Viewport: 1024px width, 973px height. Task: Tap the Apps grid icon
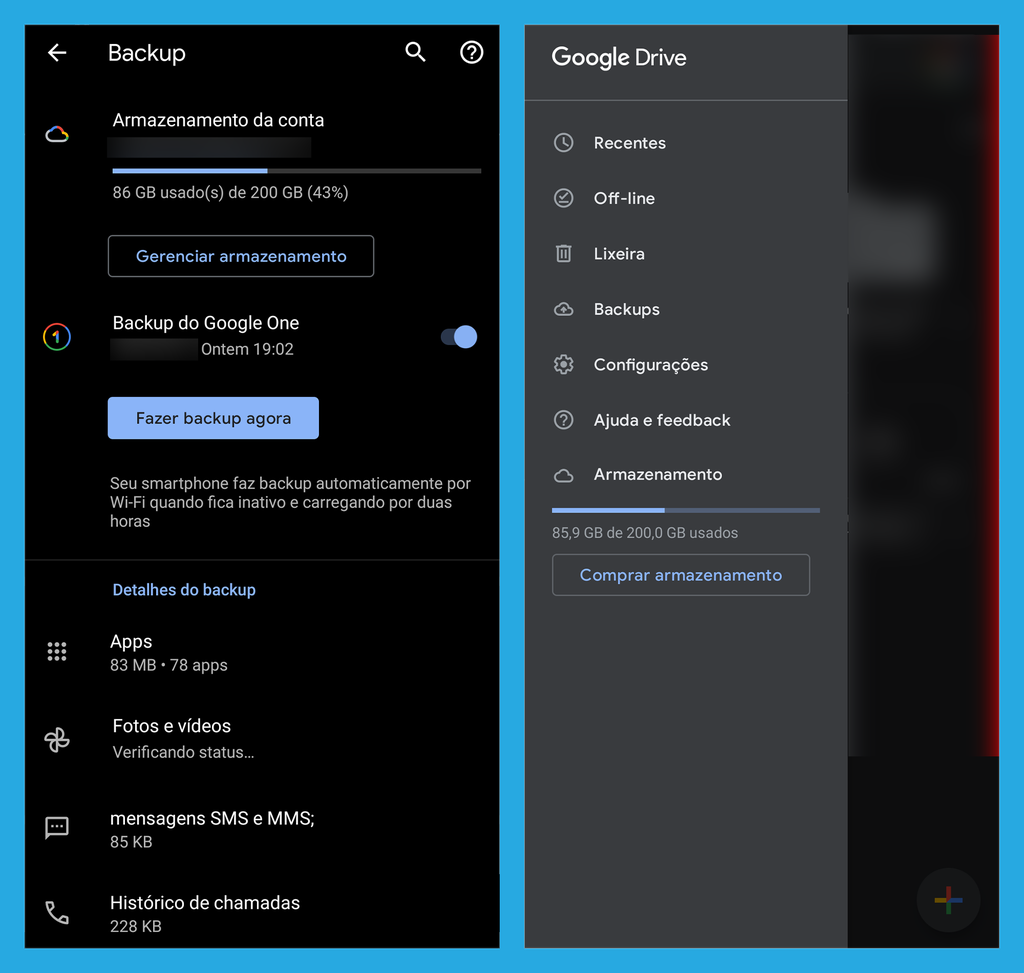coord(57,651)
